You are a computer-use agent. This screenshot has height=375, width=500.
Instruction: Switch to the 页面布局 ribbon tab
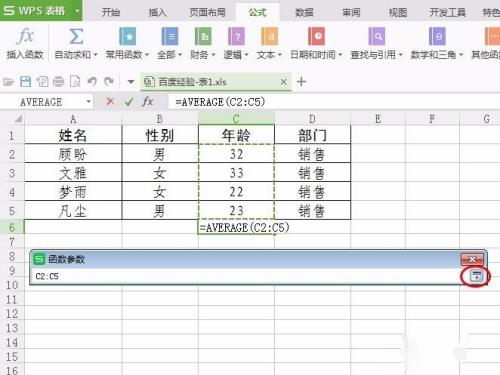click(x=207, y=13)
